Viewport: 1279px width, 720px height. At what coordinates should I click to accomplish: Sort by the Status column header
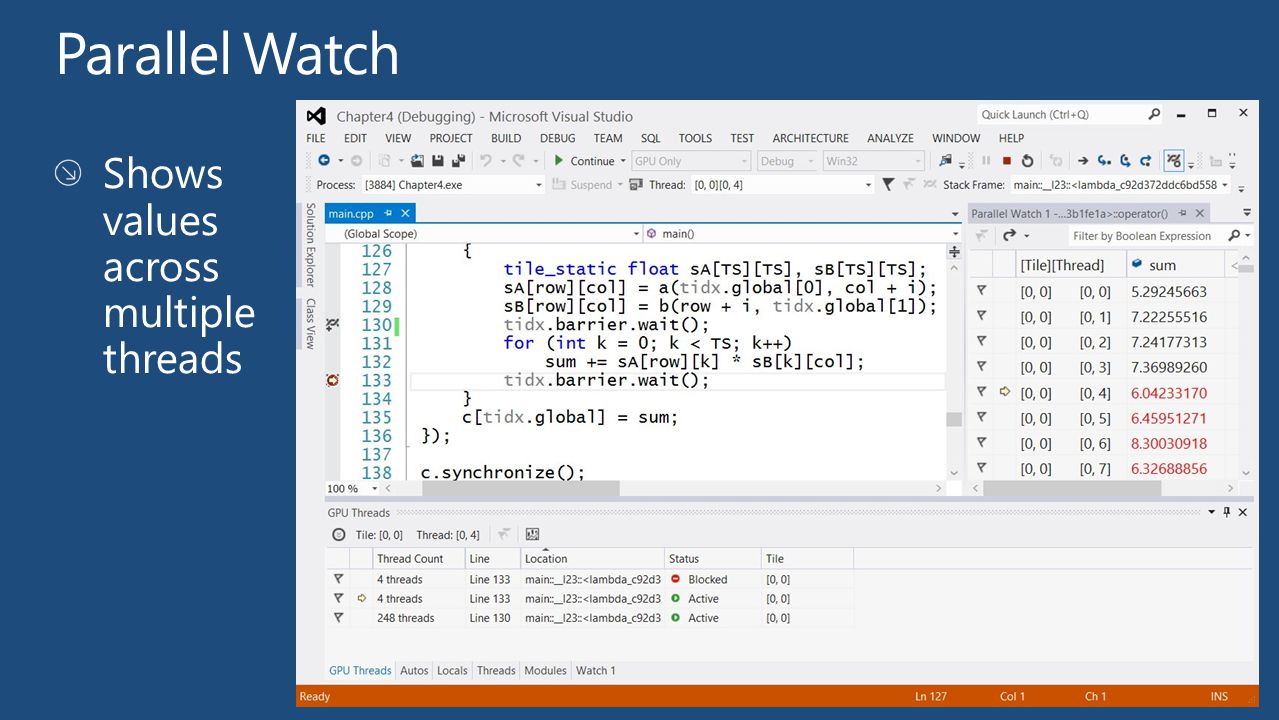point(712,558)
